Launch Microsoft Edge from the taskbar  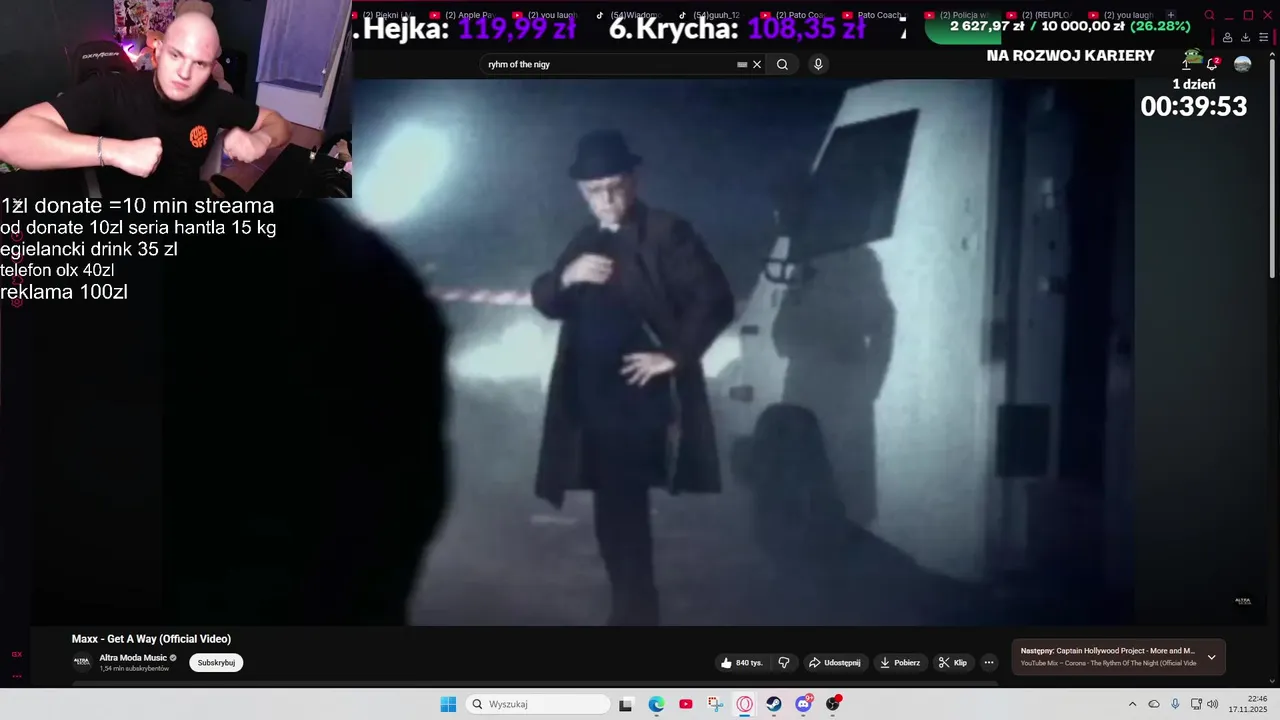(656, 704)
